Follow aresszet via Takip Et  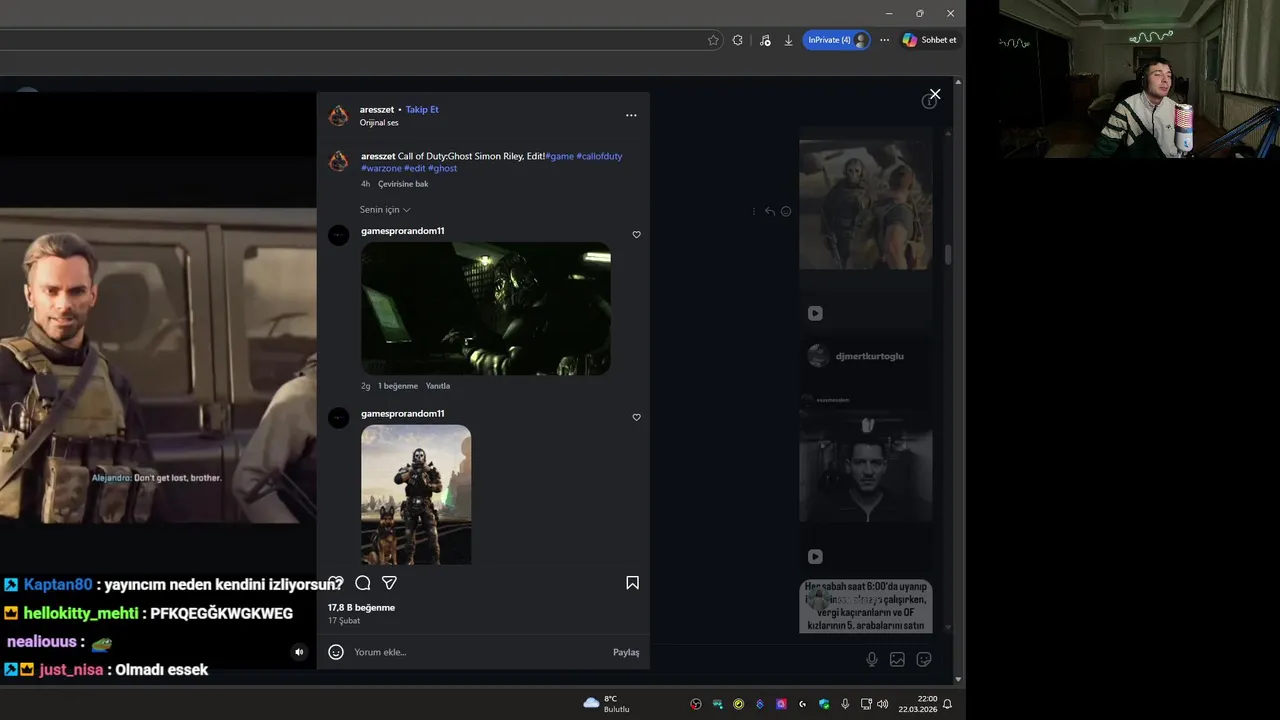click(422, 109)
